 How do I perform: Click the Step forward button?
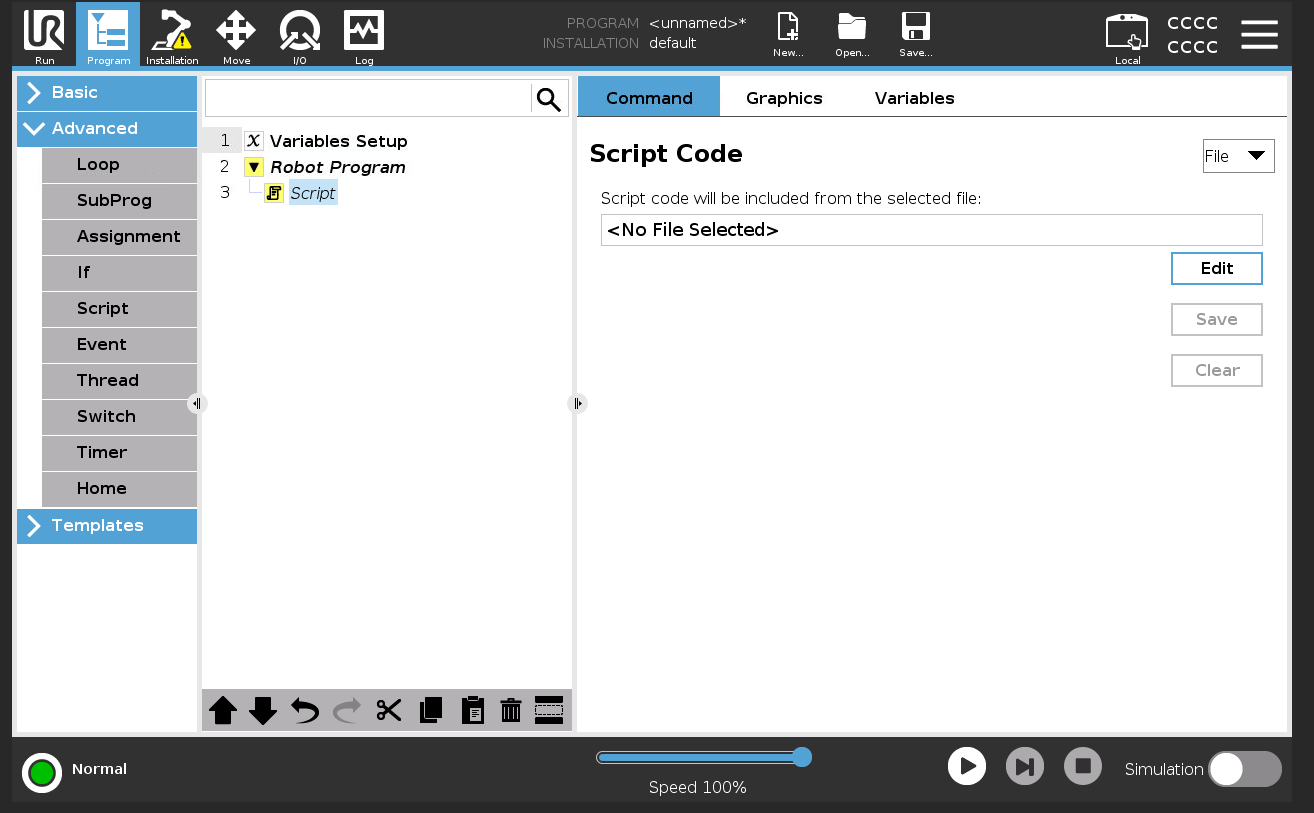1025,767
